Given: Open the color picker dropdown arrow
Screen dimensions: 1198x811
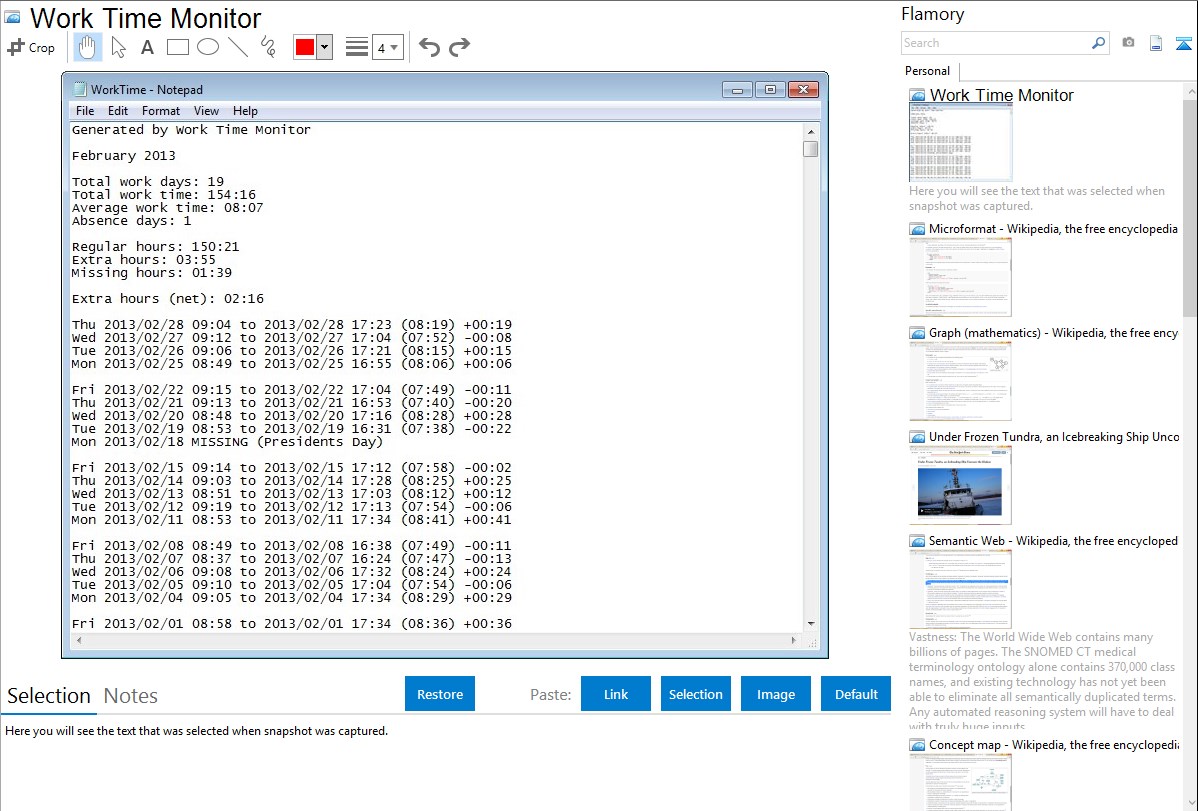Looking at the screenshot, I should [324, 47].
